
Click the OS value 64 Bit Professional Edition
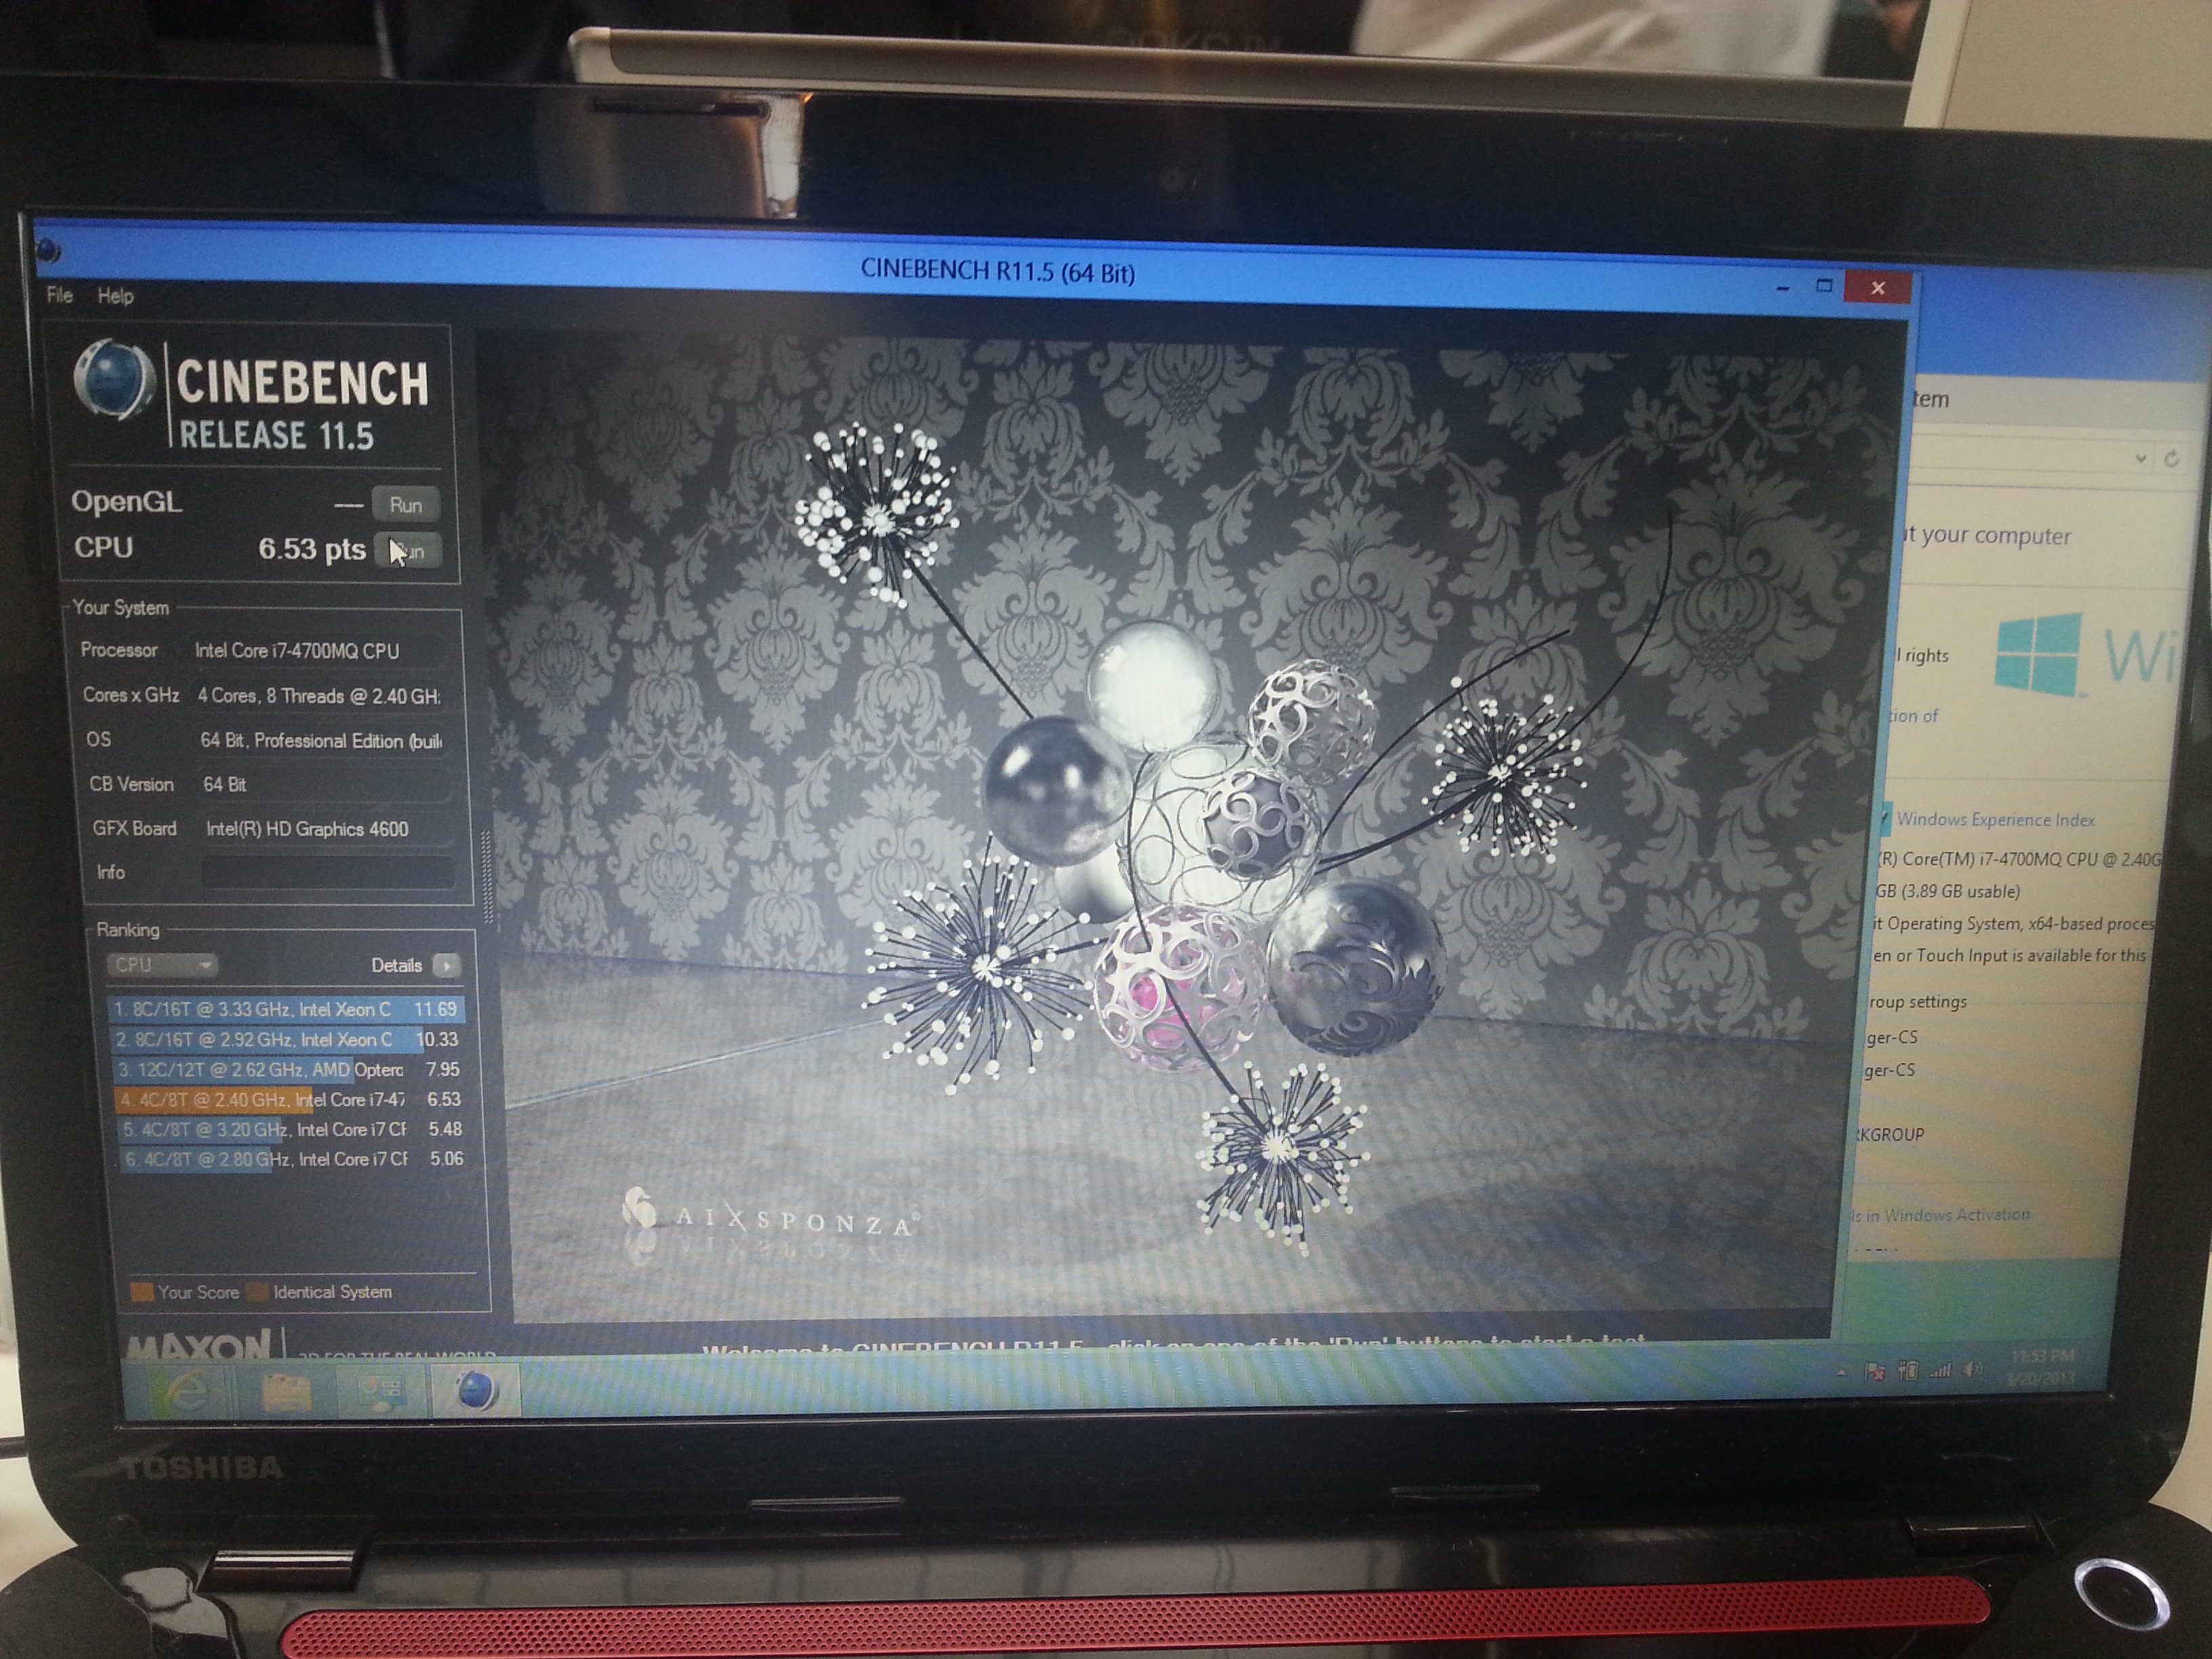tap(321, 741)
